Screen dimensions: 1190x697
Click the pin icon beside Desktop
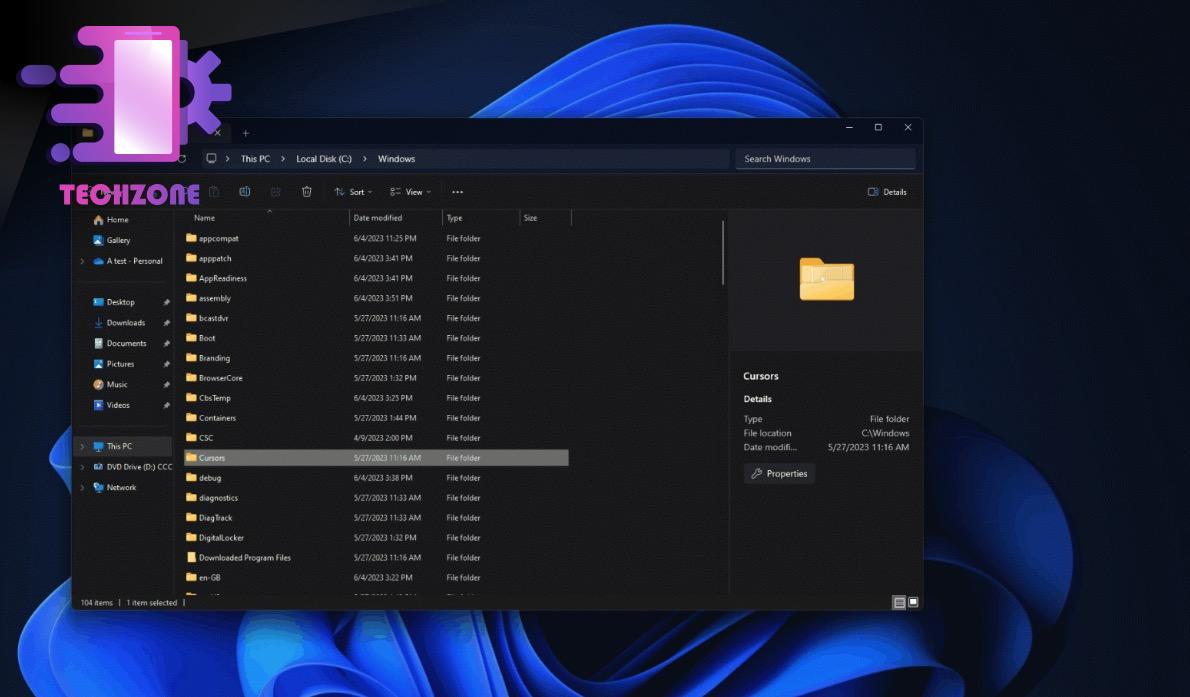pos(166,302)
